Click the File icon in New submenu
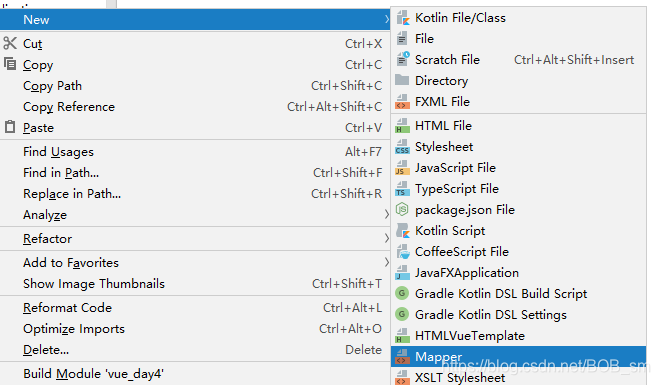The width and height of the screenshot is (660, 385). pyautogui.click(x=402, y=39)
